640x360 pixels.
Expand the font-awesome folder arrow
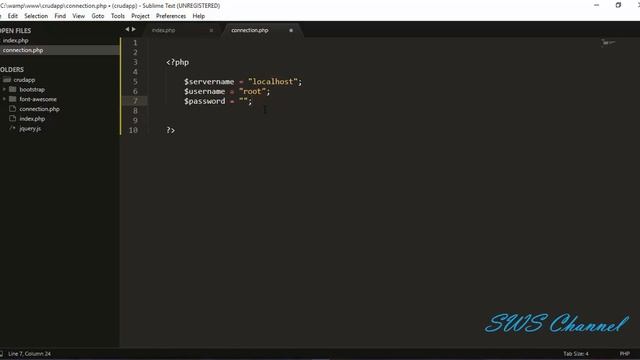click(x=4, y=99)
